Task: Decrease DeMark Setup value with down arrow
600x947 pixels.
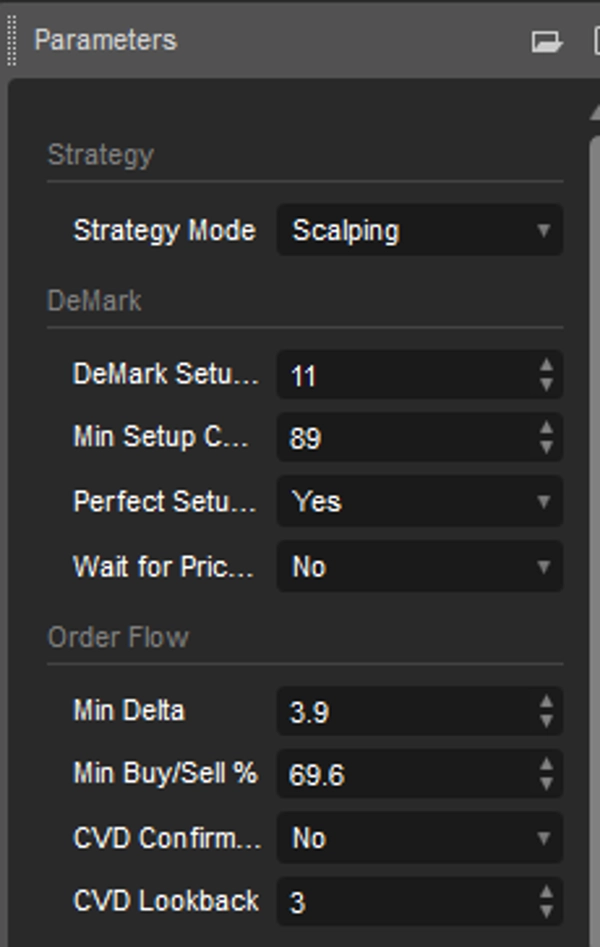Action: (x=546, y=384)
